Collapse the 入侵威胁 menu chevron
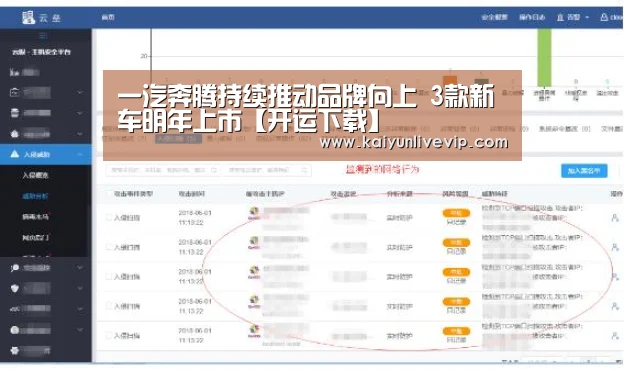Screen dimensions: 624x370 click(80, 154)
